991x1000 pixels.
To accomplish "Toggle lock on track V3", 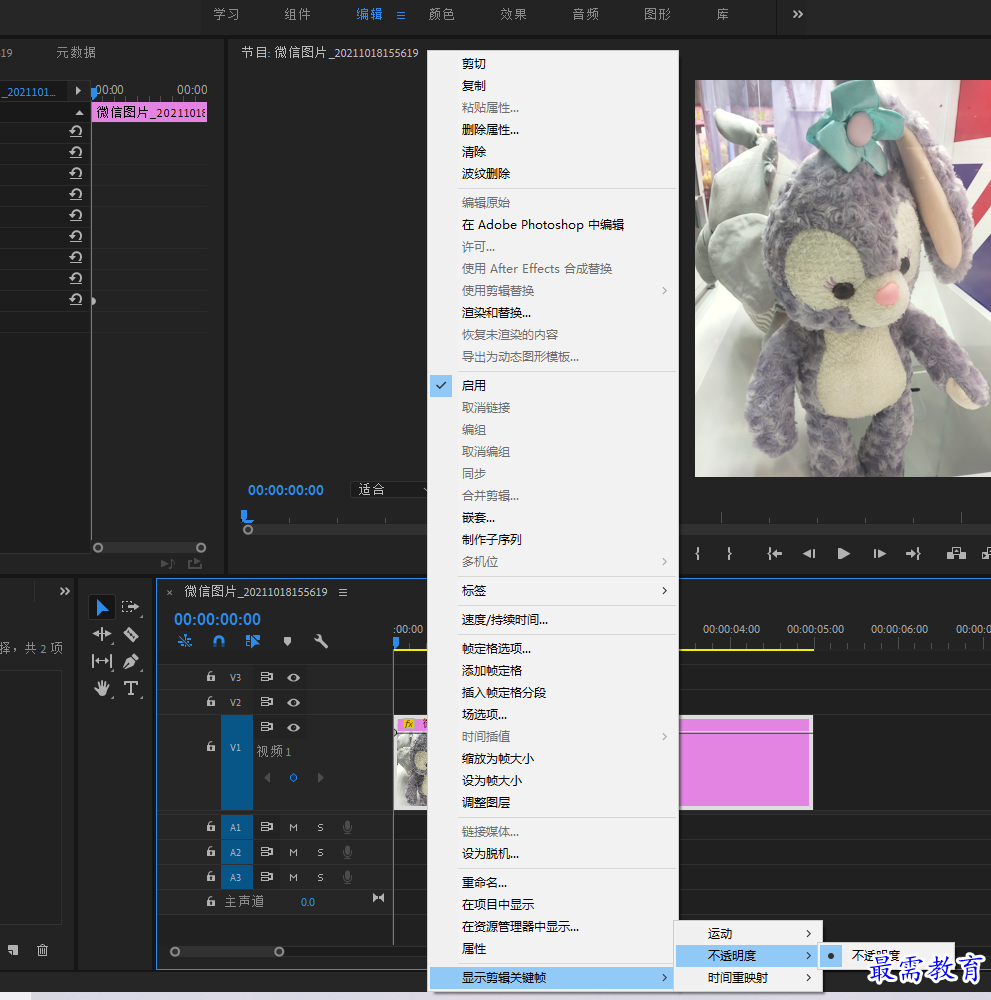I will (x=210, y=677).
